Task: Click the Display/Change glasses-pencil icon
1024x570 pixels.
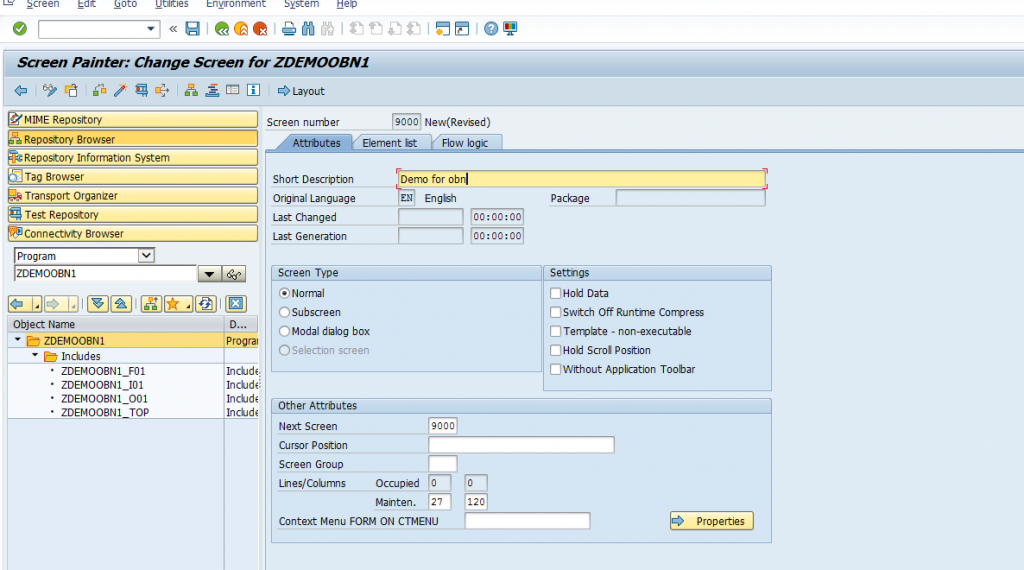Action: (50, 91)
